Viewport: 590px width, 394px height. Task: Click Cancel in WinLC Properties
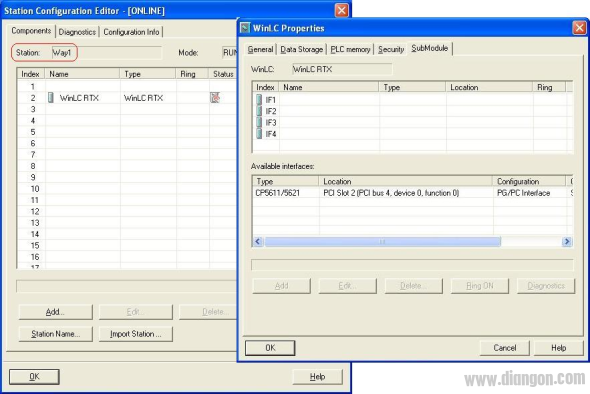point(505,348)
